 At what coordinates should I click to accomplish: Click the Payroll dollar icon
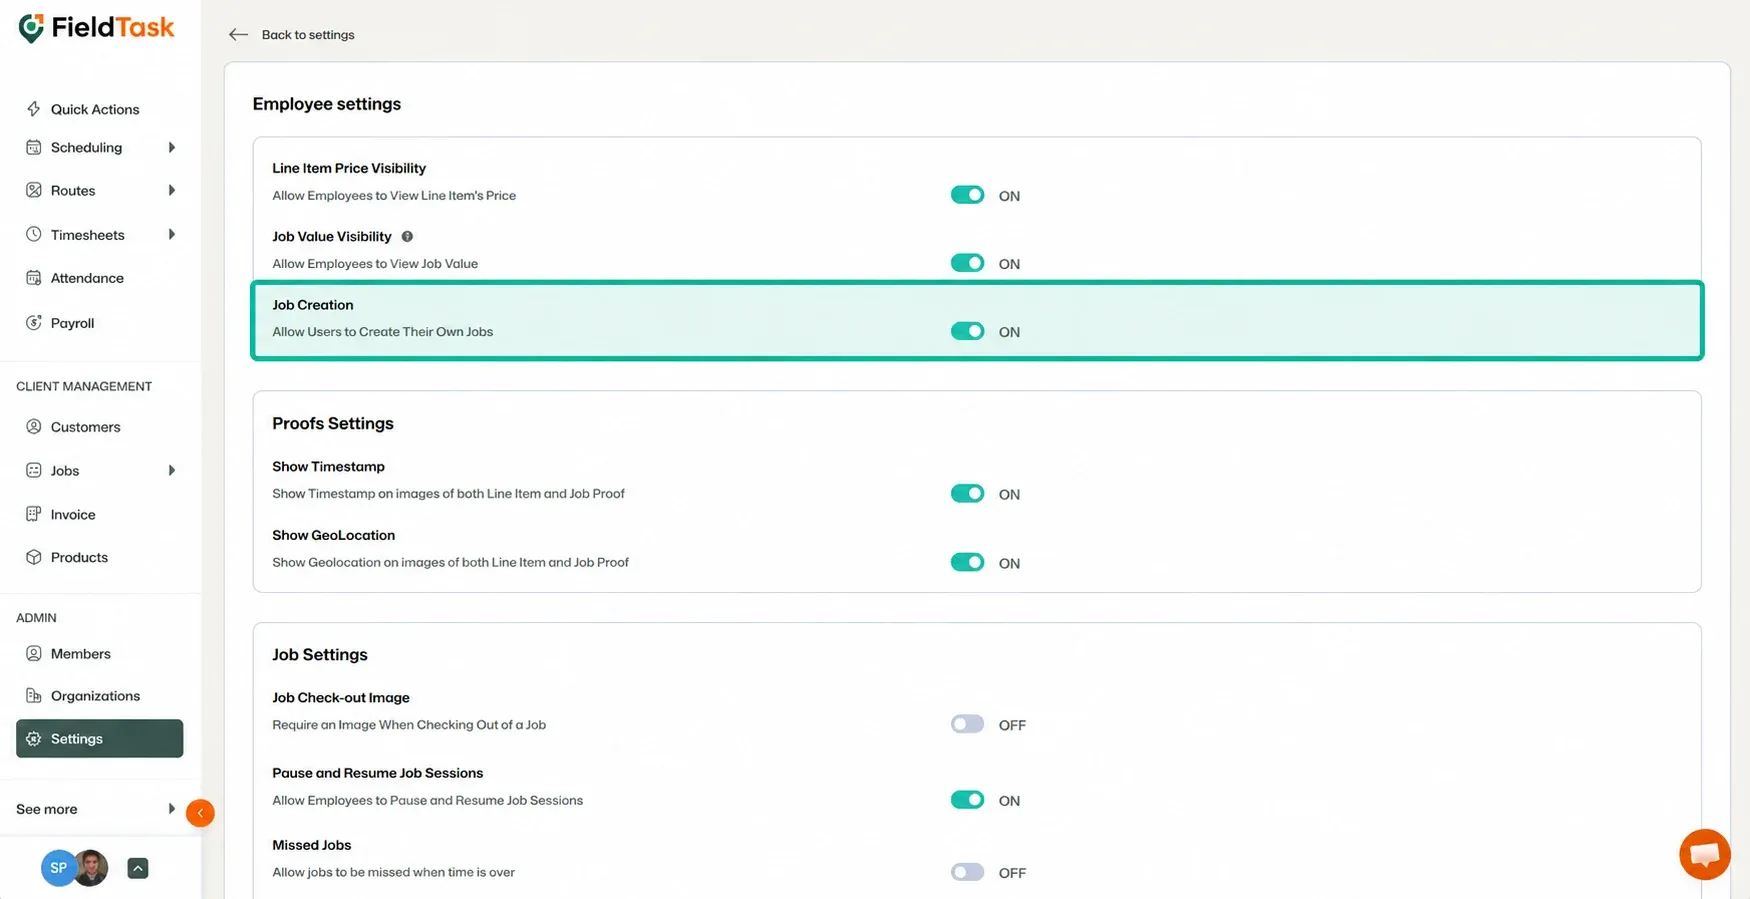coord(34,322)
